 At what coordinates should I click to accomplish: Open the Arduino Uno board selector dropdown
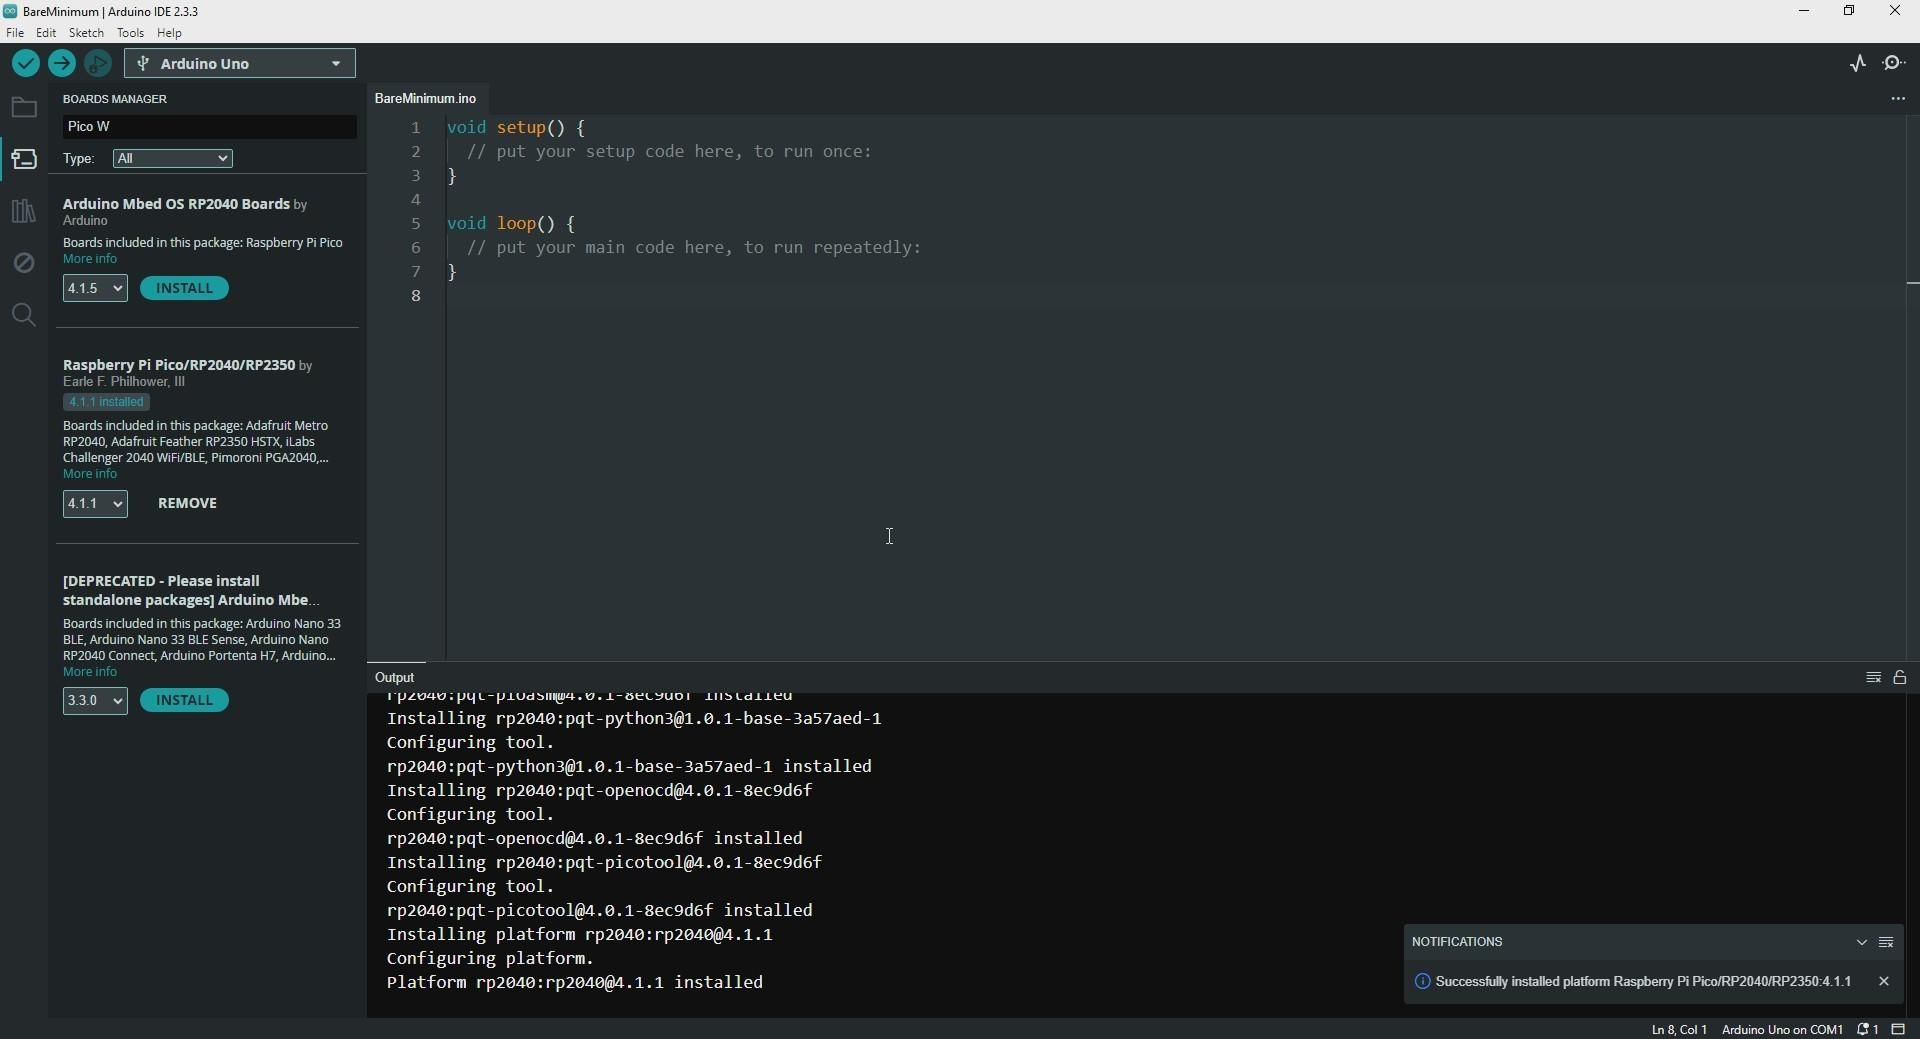click(240, 64)
